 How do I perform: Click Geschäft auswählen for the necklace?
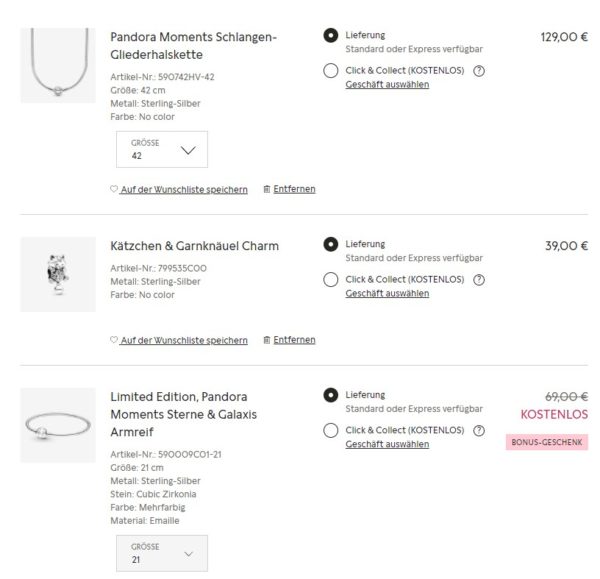pyautogui.click(x=387, y=84)
